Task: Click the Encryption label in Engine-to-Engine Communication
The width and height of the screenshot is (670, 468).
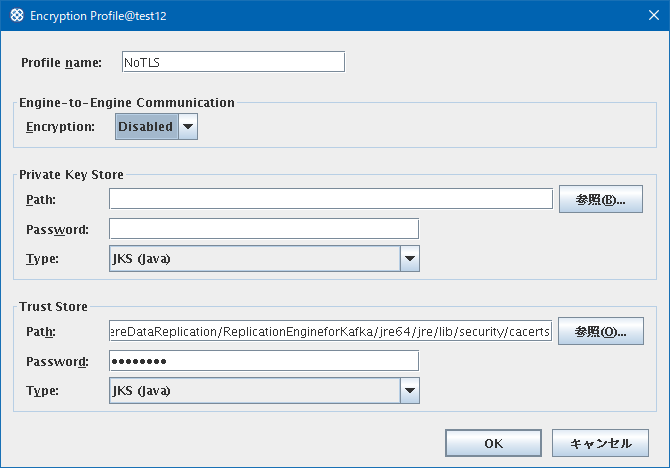Action: pyautogui.click(x=60, y=127)
